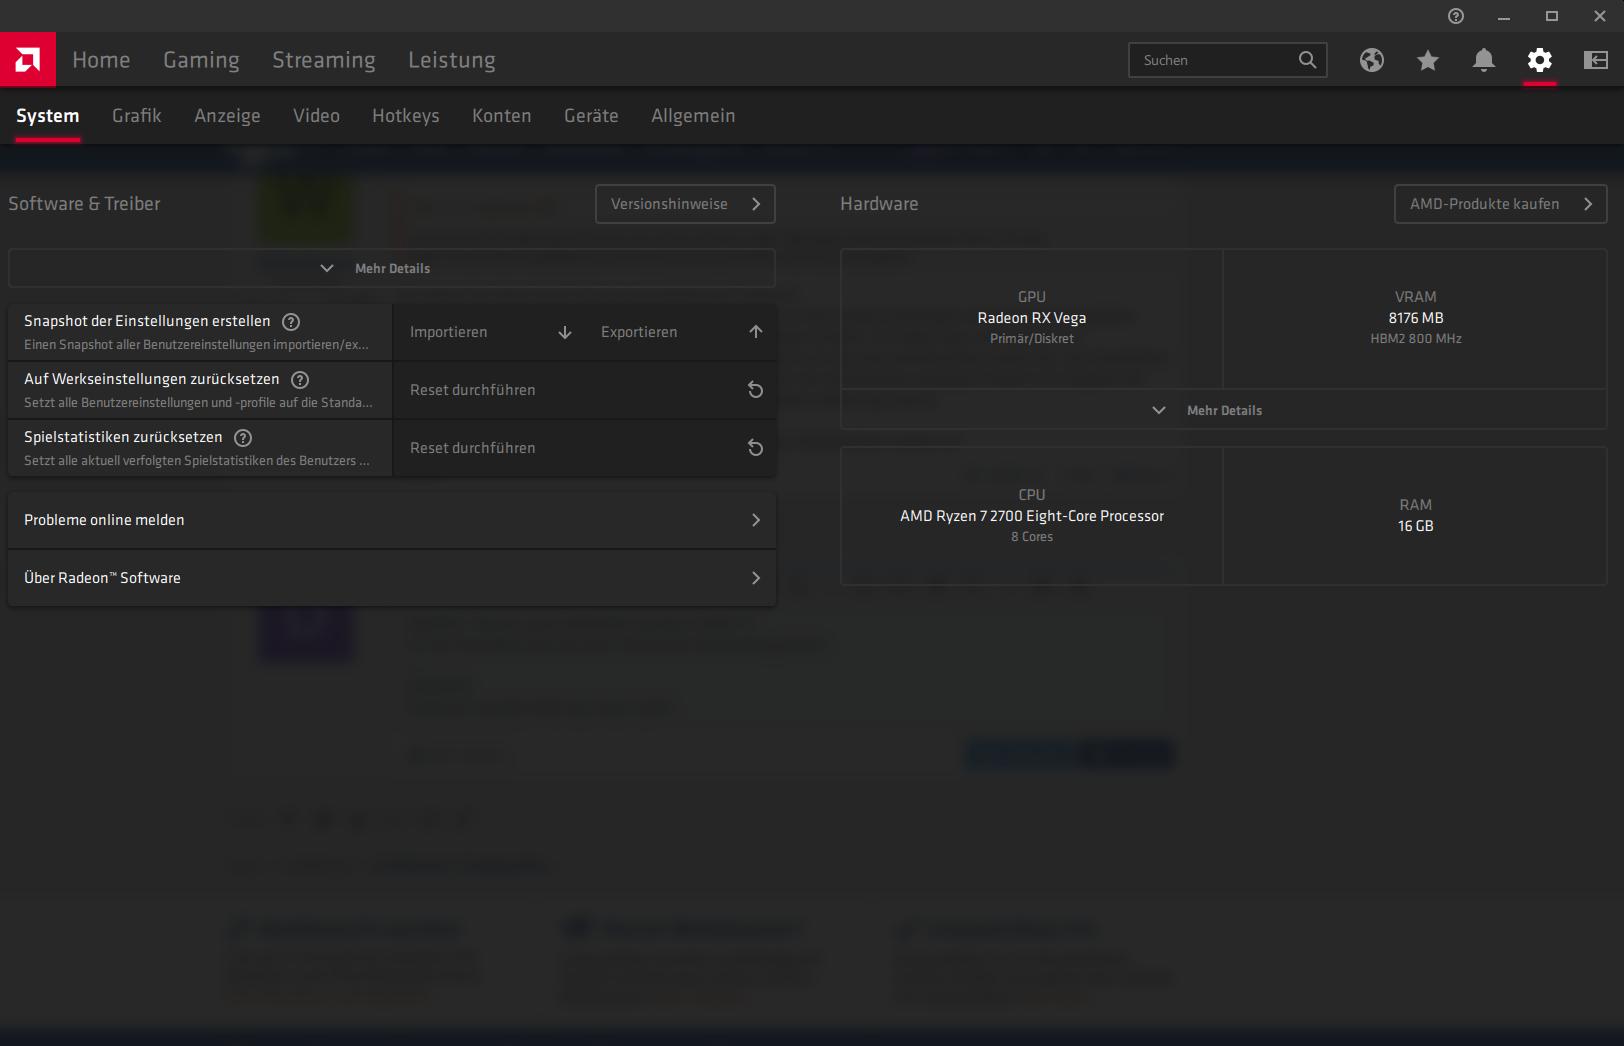Open the web browser globe icon
The height and width of the screenshot is (1046, 1624).
coord(1372,60)
